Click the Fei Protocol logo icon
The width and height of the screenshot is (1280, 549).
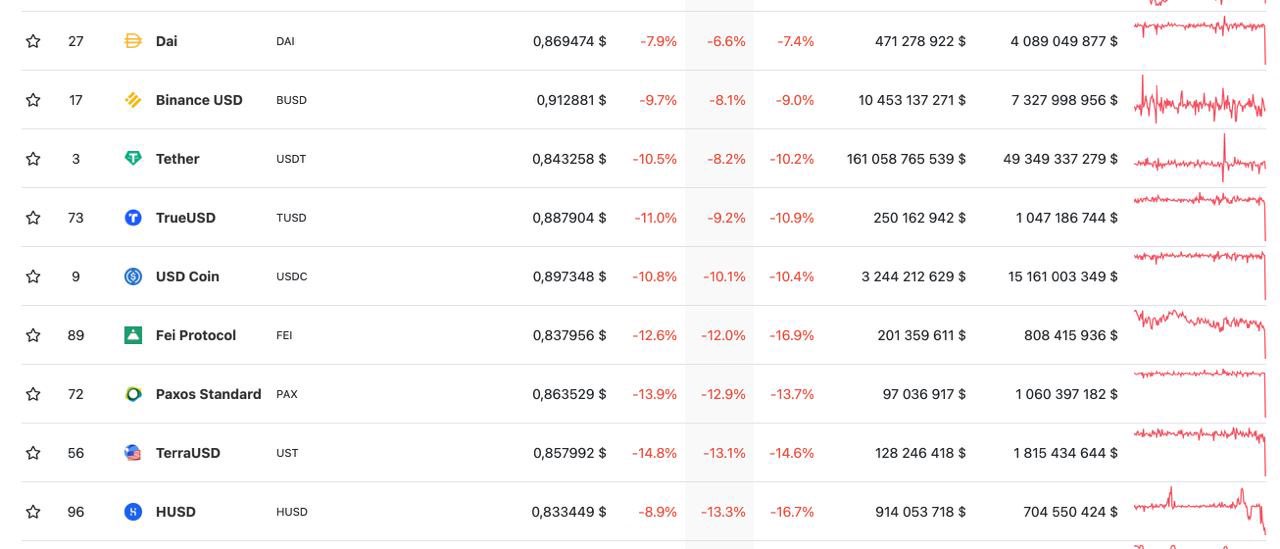coord(133,335)
